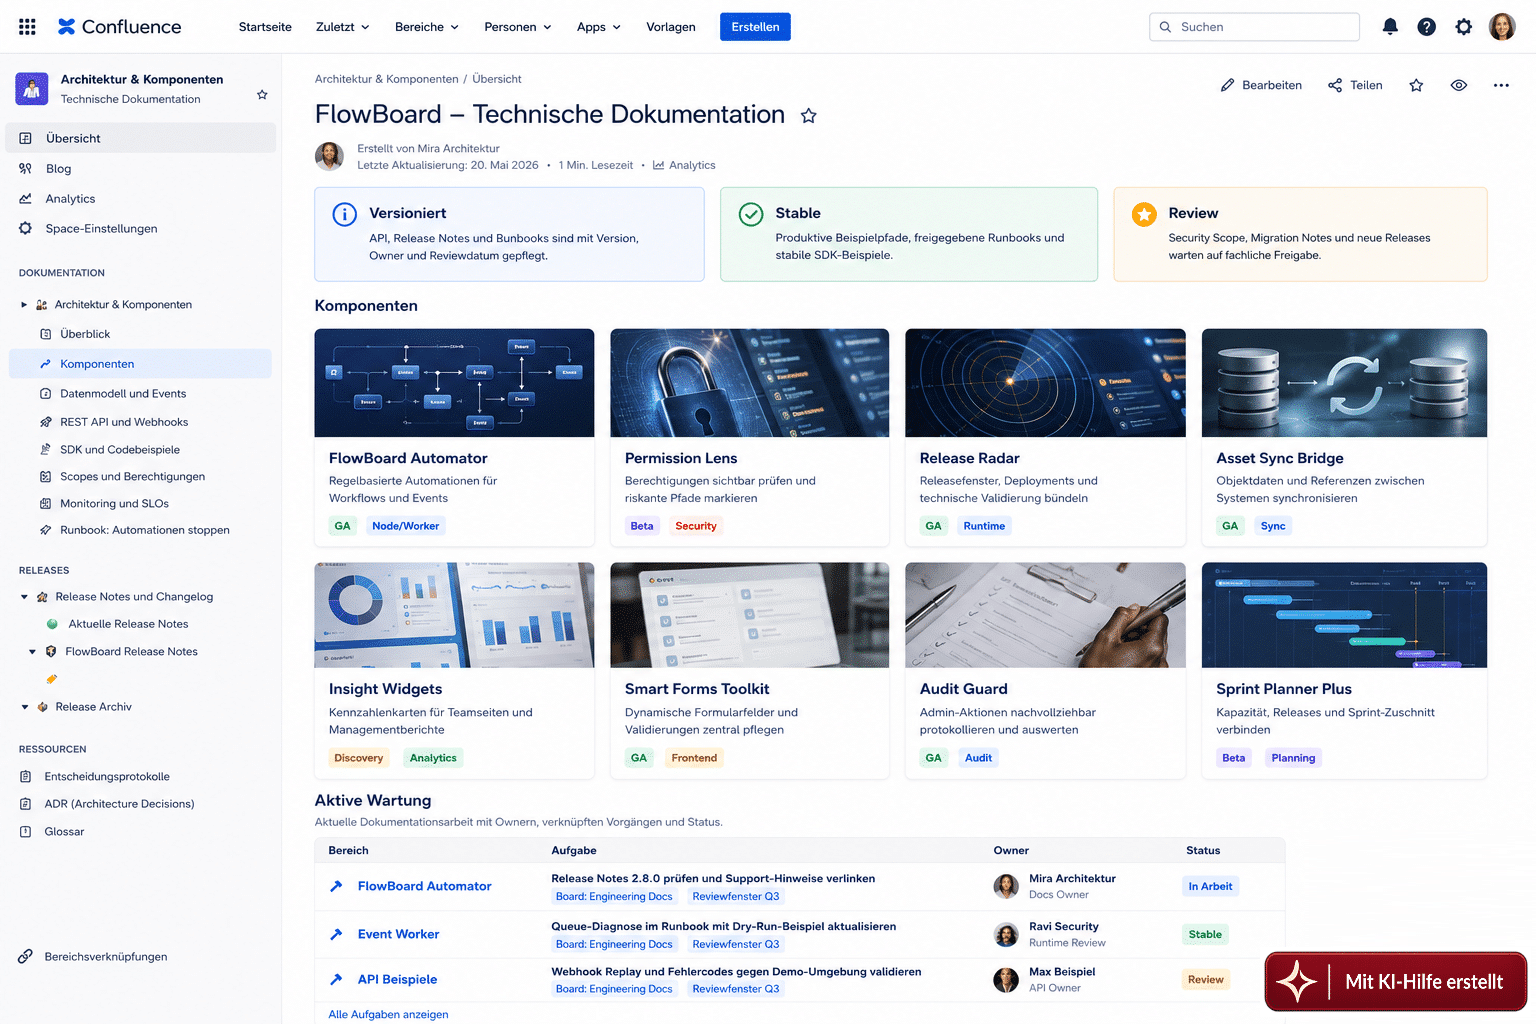
Task: Open the Bereiche dropdown
Action: pos(427,27)
